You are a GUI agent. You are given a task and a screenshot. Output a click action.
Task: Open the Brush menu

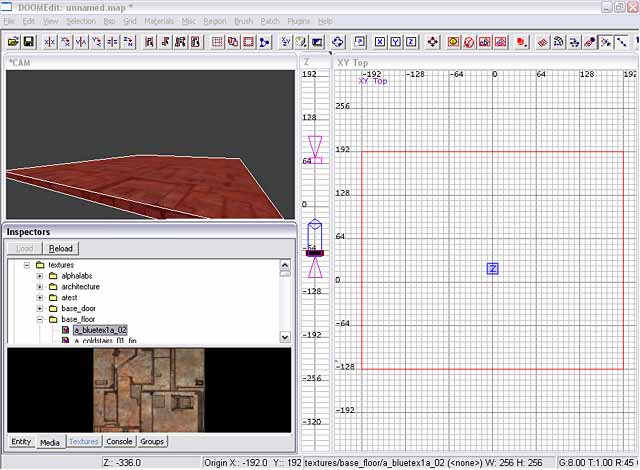click(243, 21)
